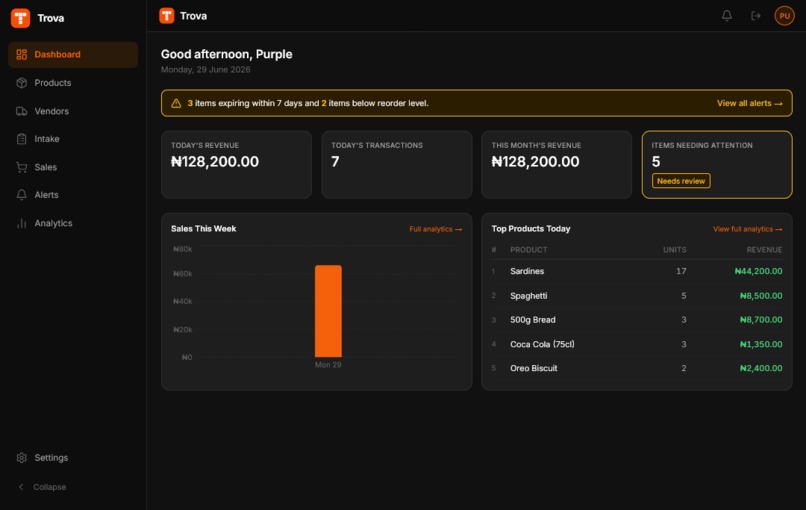The width and height of the screenshot is (806, 510).
Task: Click the PRODUCT column header
Action: pyautogui.click(x=528, y=250)
